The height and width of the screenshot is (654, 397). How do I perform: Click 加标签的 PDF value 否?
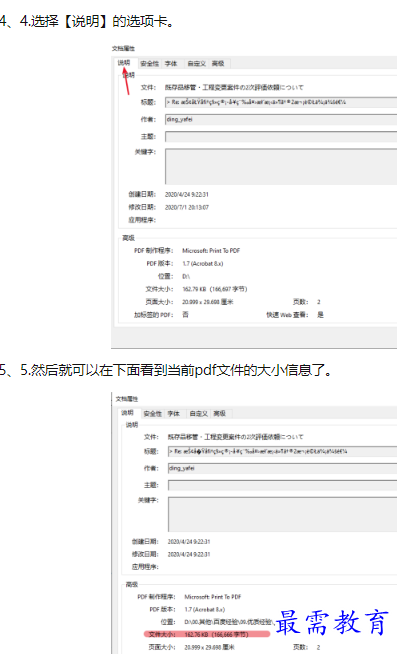click(x=185, y=314)
